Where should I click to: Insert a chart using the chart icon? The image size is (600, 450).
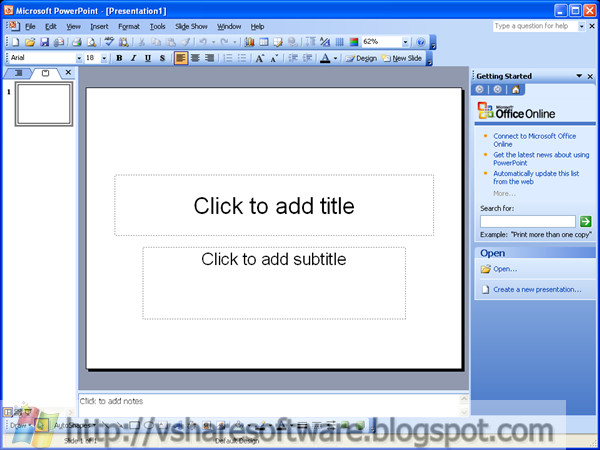click(x=250, y=42)
